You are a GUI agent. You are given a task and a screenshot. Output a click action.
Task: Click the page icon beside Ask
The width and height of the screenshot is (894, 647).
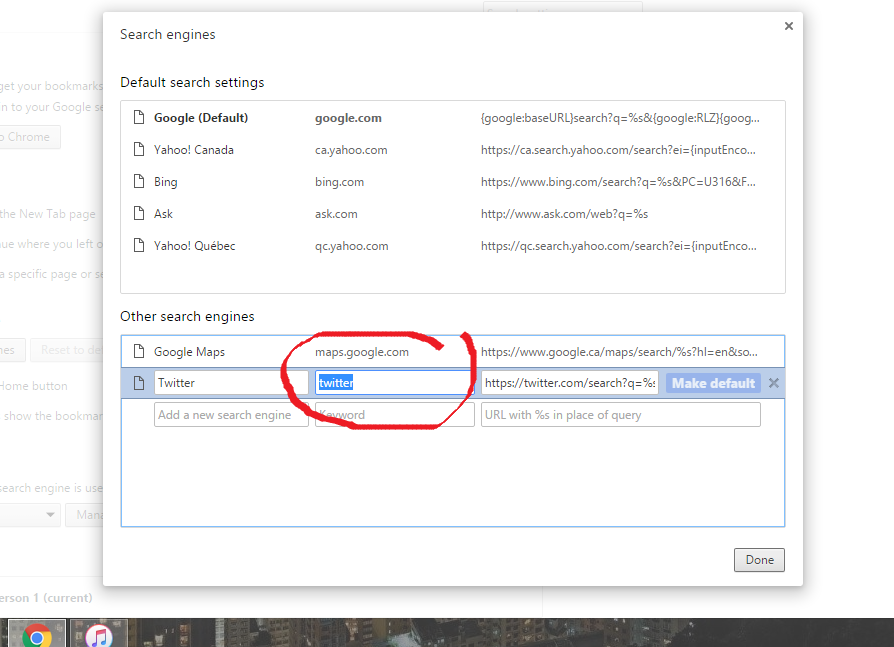point(139,213)
